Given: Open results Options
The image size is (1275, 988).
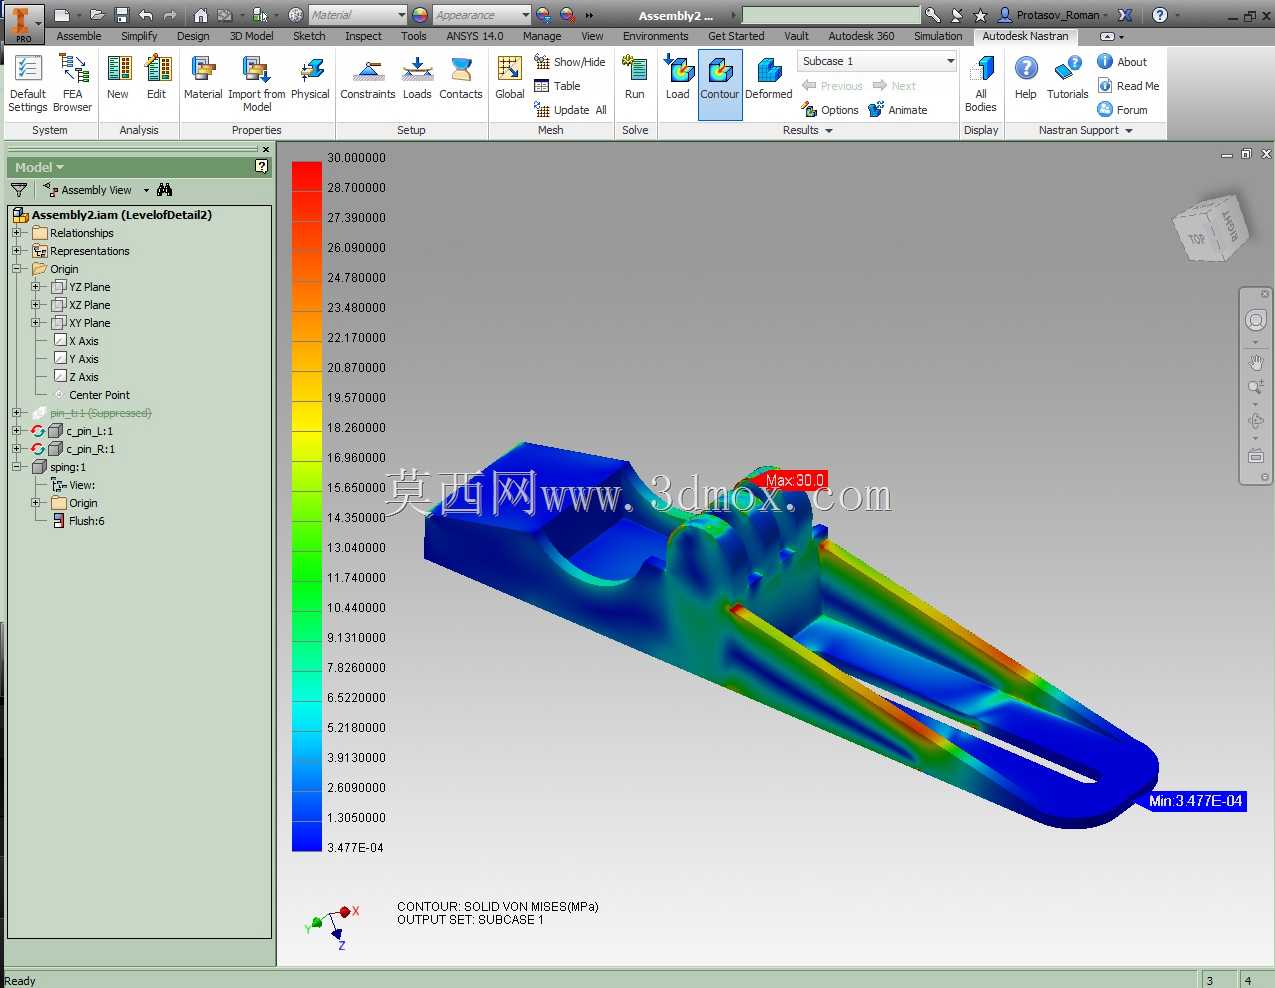Looking at the screenshot, I should click(x=830, y=110).
